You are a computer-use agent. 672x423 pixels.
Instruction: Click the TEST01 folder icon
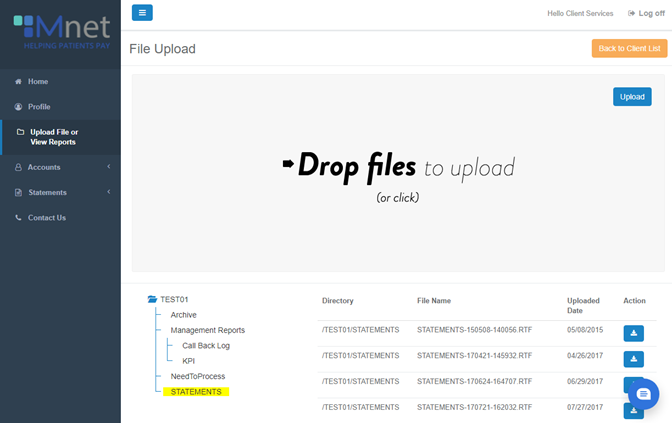click(152, 299)
